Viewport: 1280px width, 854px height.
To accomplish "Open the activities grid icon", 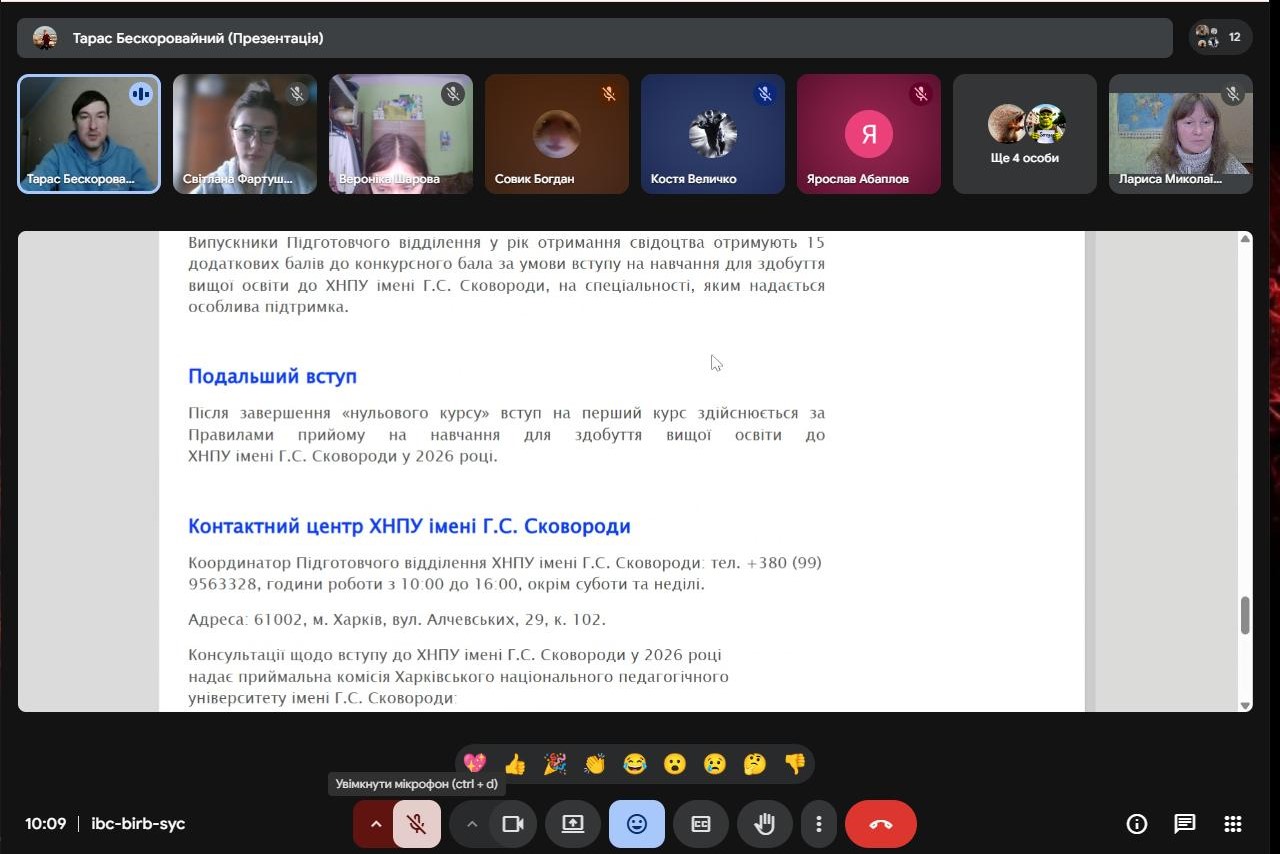I will click(x=1232, y=824).
